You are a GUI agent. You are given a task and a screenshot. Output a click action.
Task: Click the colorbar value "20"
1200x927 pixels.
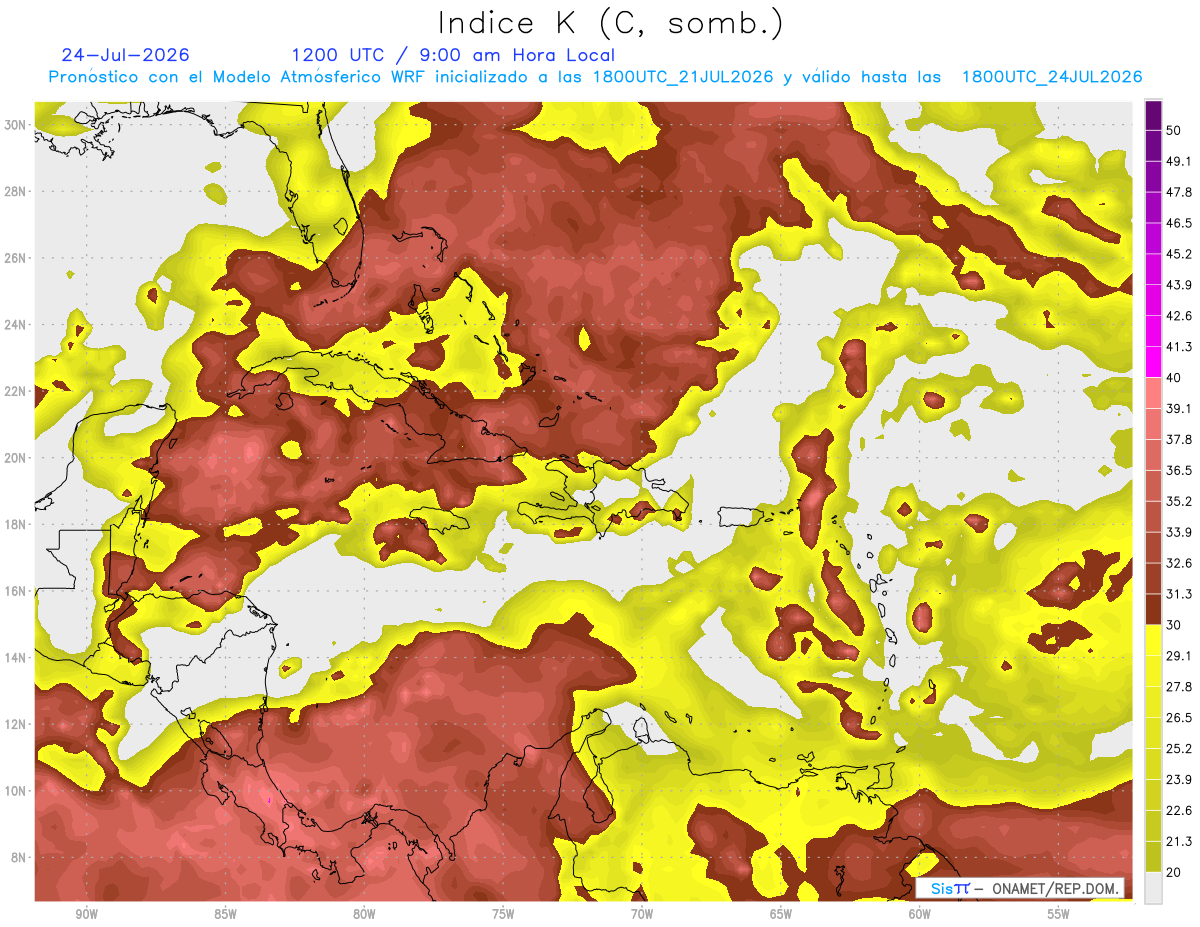point(1174,872)
